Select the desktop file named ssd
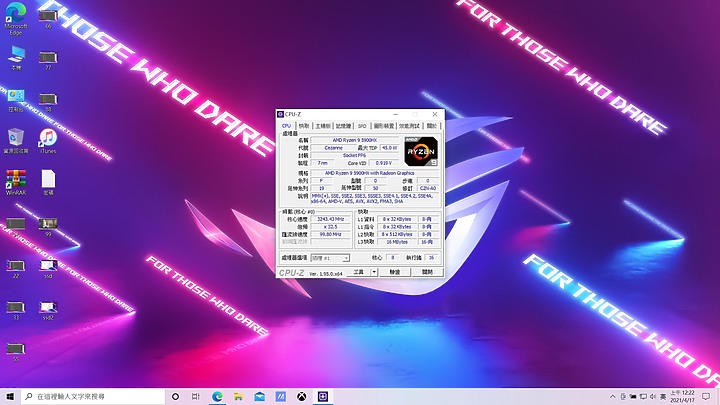Screen dimensions: 720x405 click(48, 268)
